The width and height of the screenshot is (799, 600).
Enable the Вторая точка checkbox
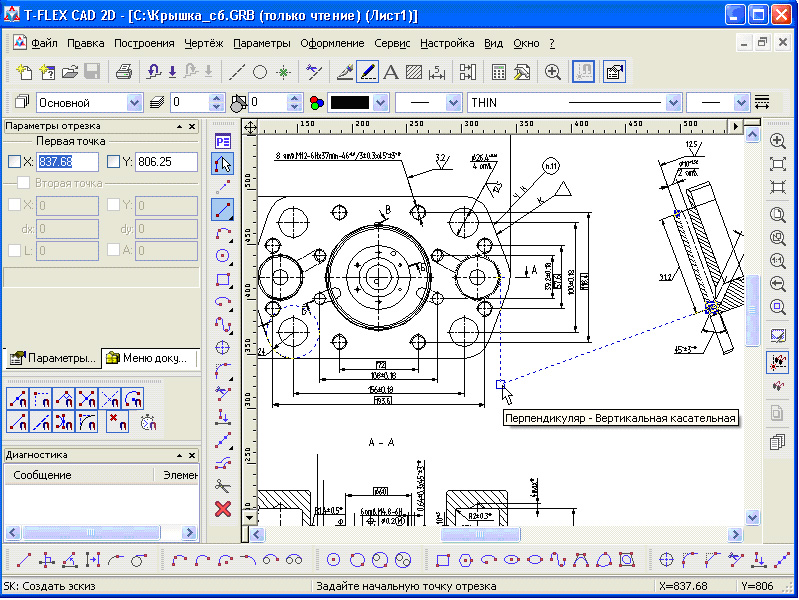(23, 182)
